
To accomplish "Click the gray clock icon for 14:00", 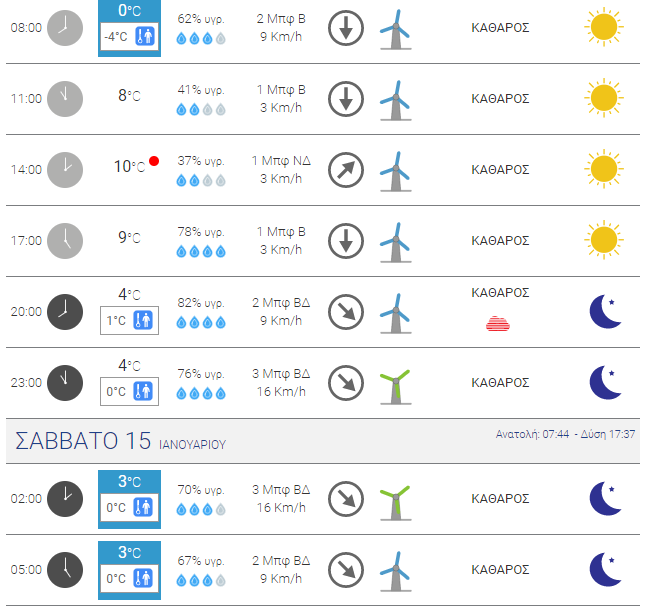I will point(65,170).
